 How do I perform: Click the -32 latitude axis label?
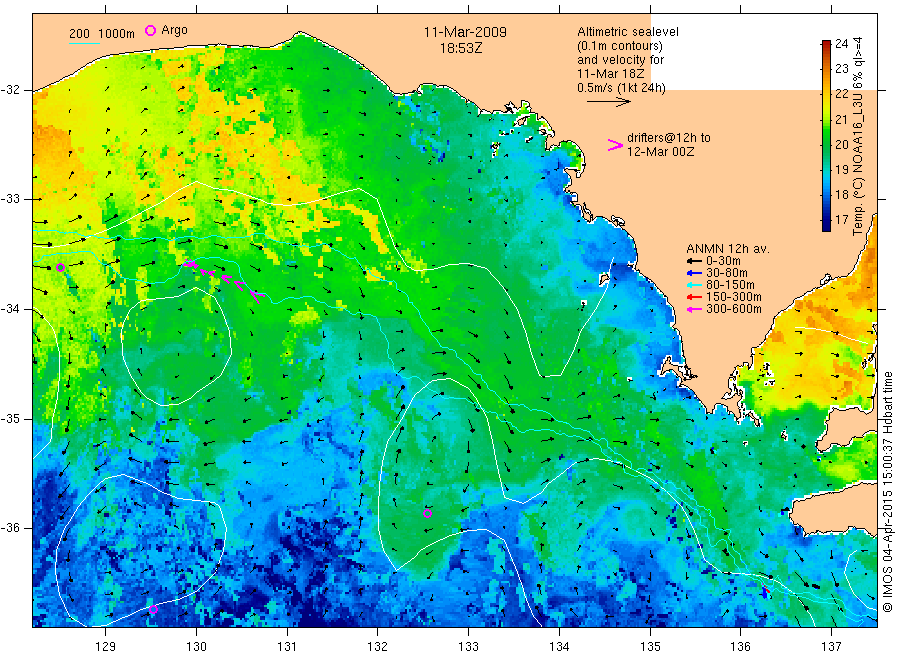pyautogui.click(x=10, y=90)
